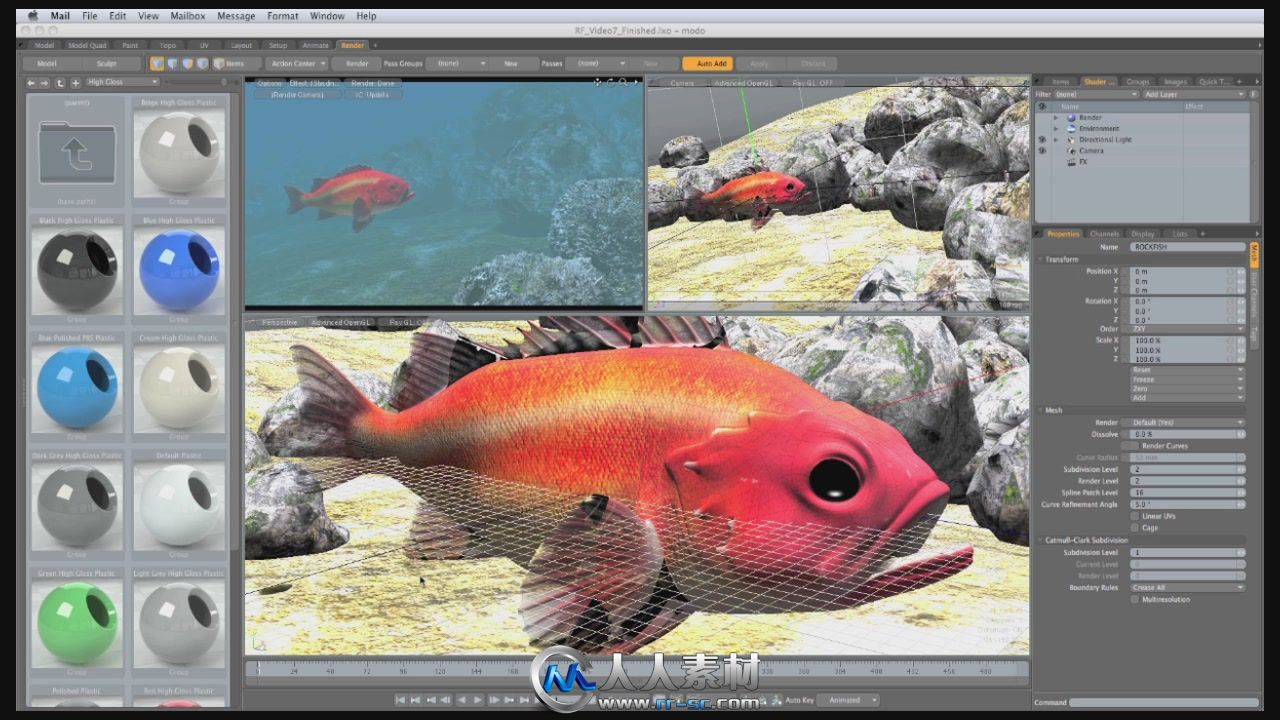
Task: Play backward on the timeline
Action: 462,700
